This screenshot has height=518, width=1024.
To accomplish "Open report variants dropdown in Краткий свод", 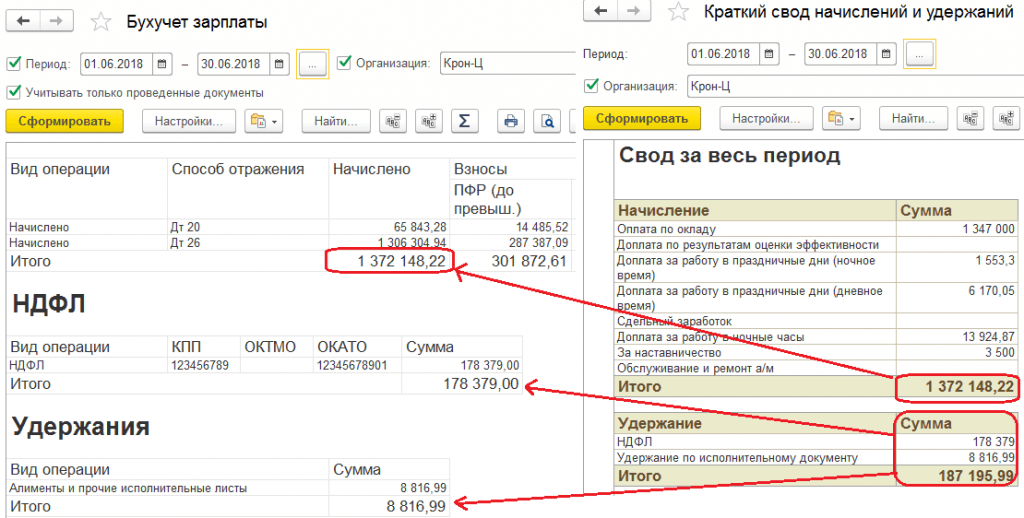I will click(x=841, y=118).
